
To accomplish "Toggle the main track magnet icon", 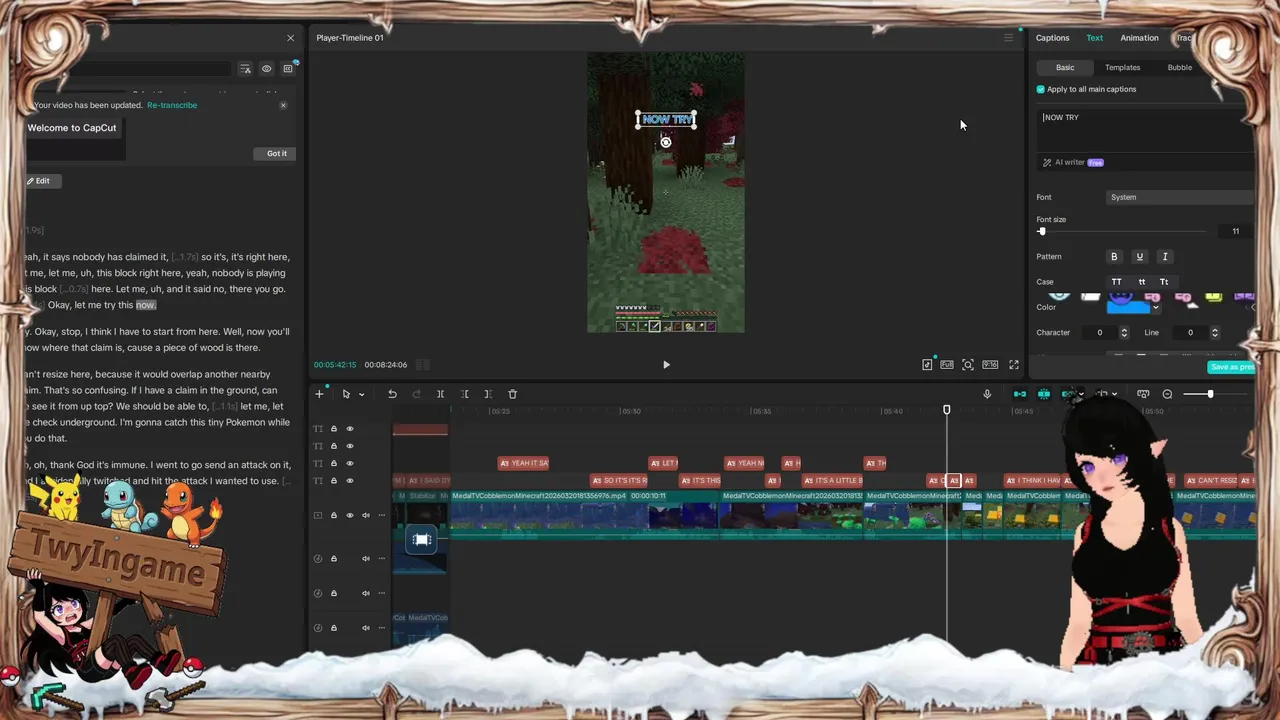I will (1020, 394).
